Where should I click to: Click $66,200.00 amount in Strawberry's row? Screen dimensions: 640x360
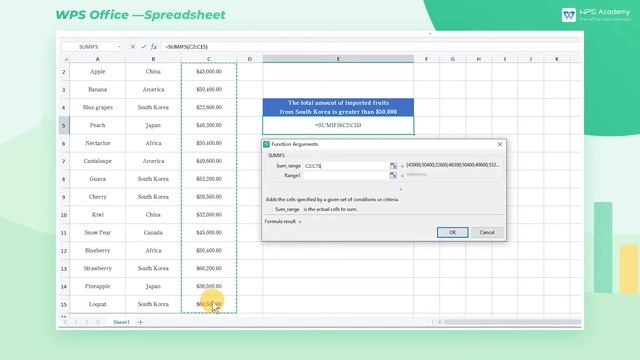[x=209, y=269]
